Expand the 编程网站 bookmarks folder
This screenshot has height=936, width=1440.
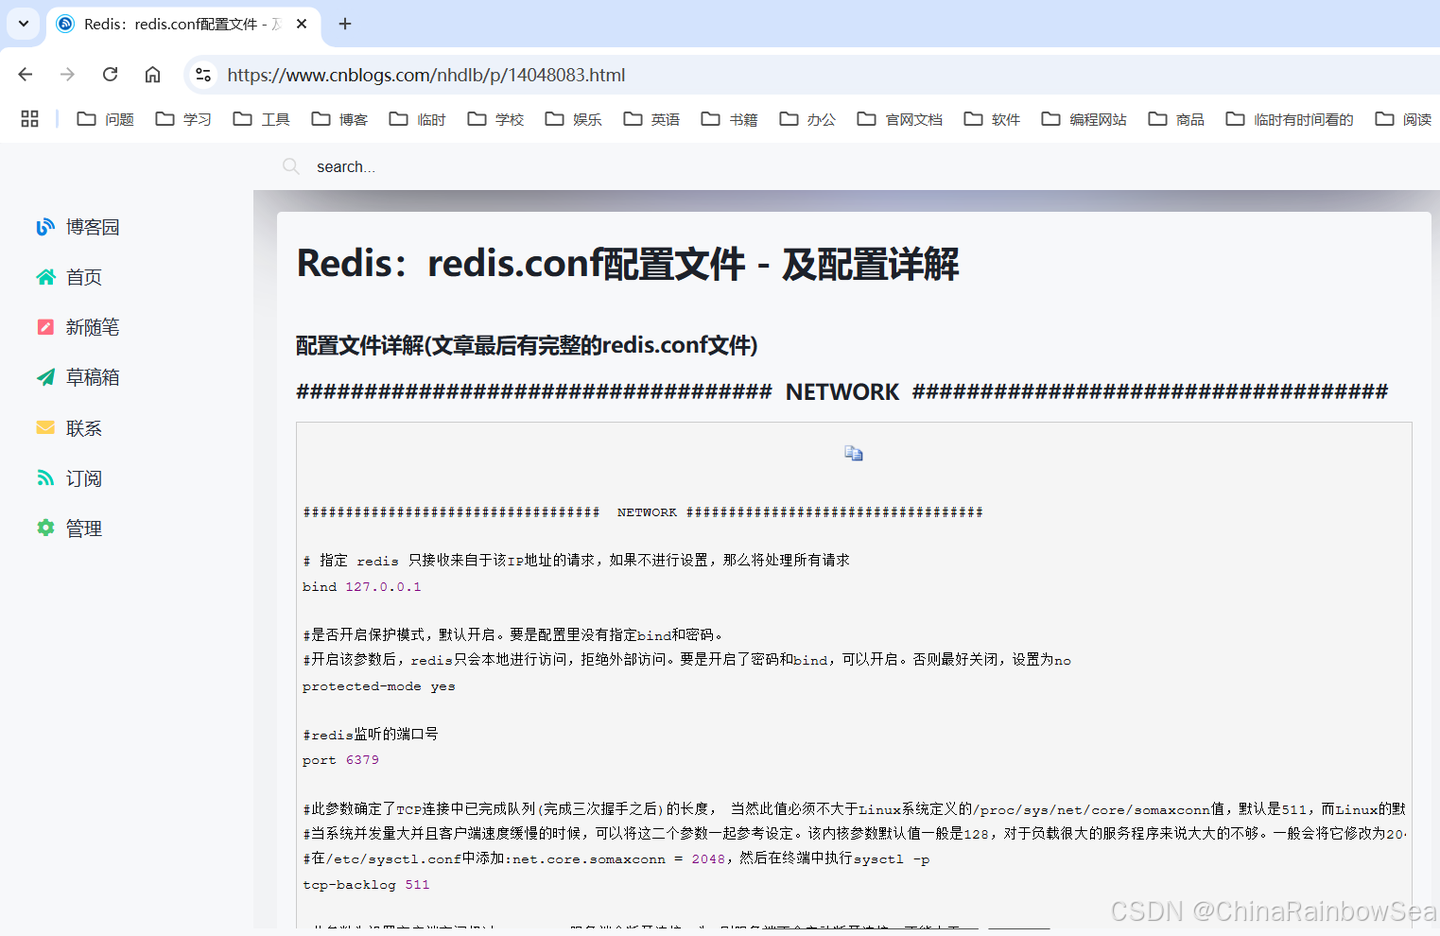pos(1084,118)
